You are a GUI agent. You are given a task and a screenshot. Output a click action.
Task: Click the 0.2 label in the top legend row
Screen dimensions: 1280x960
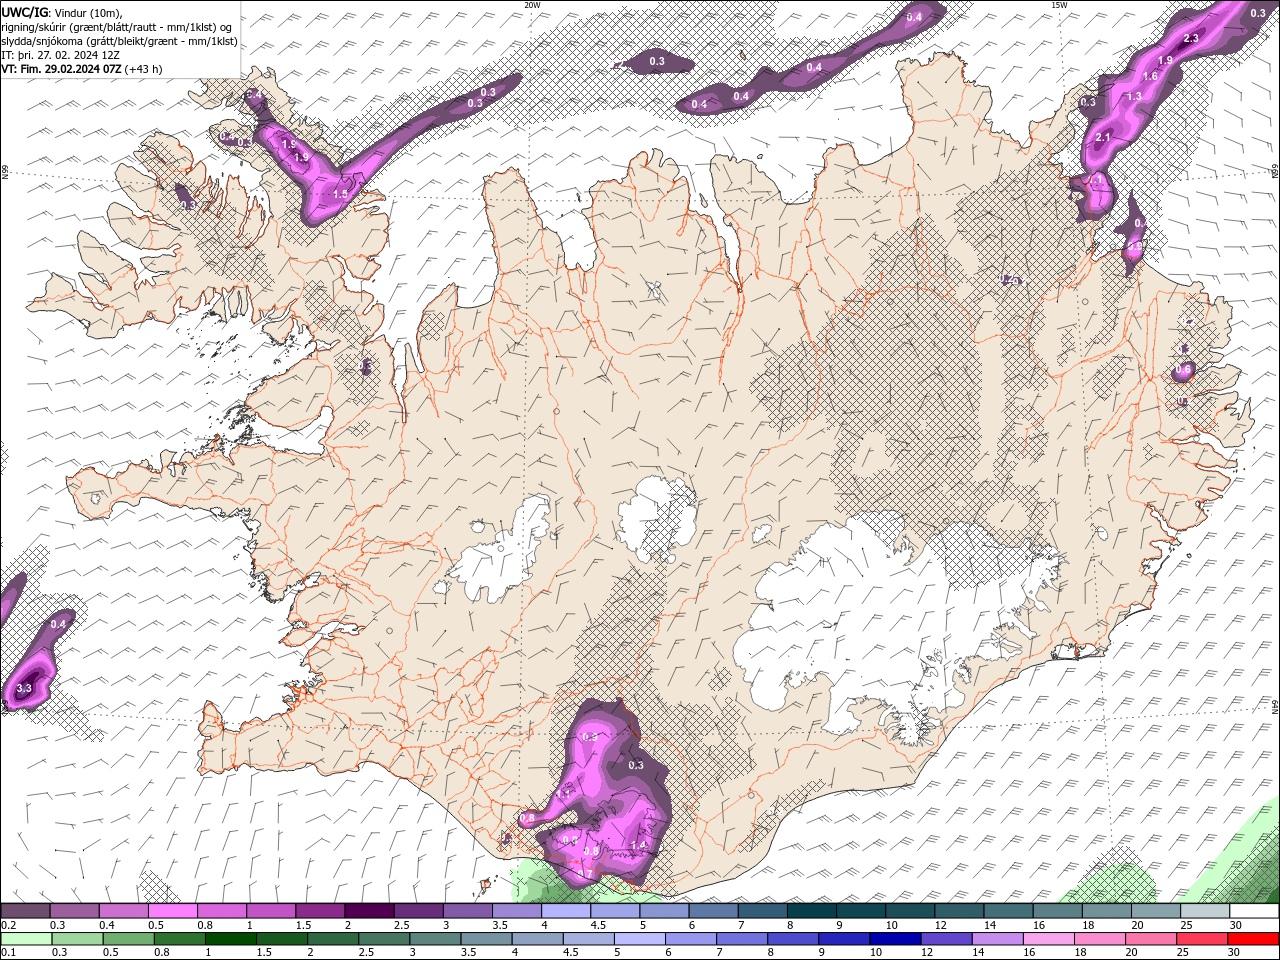tap(8, 925)
